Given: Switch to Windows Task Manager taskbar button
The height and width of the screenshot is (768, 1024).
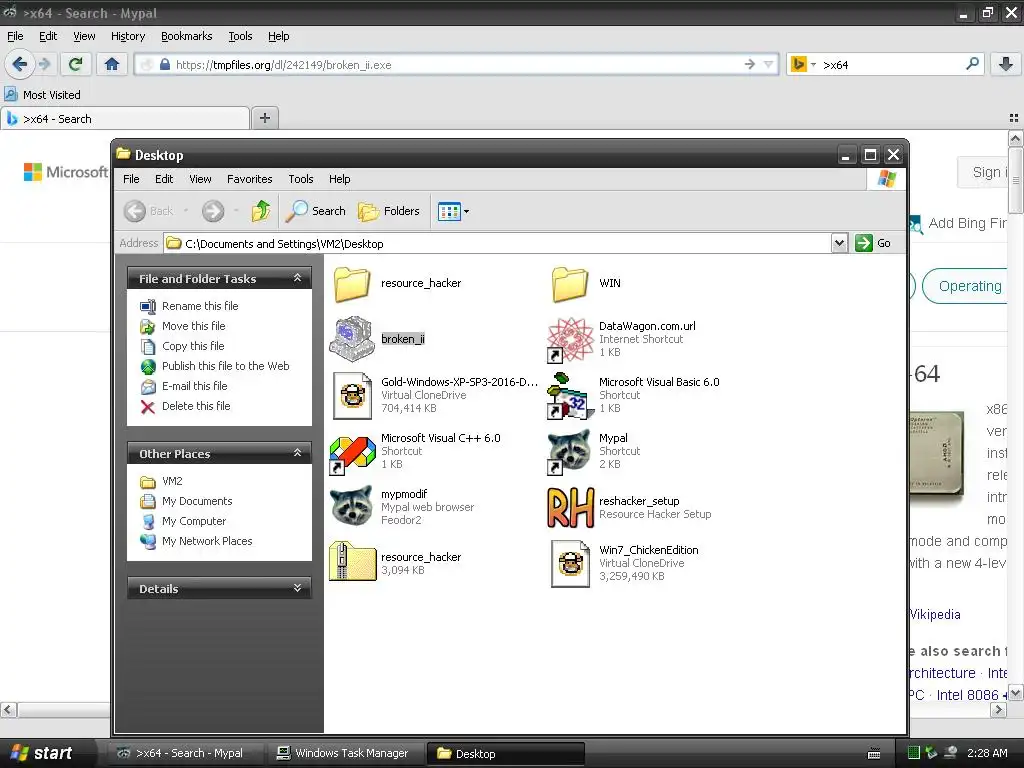Looking at the screenshot, I should click(x=345, y=754).
